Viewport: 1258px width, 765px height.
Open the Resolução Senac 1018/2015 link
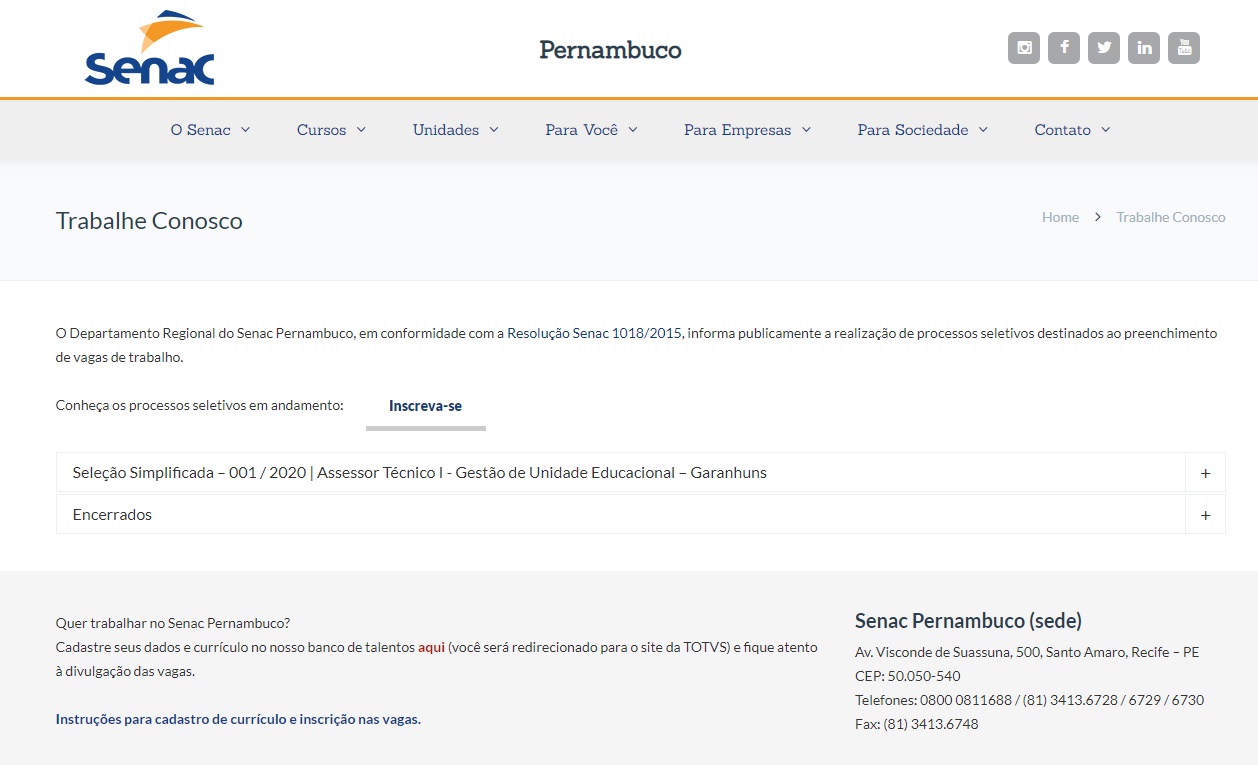595,333
